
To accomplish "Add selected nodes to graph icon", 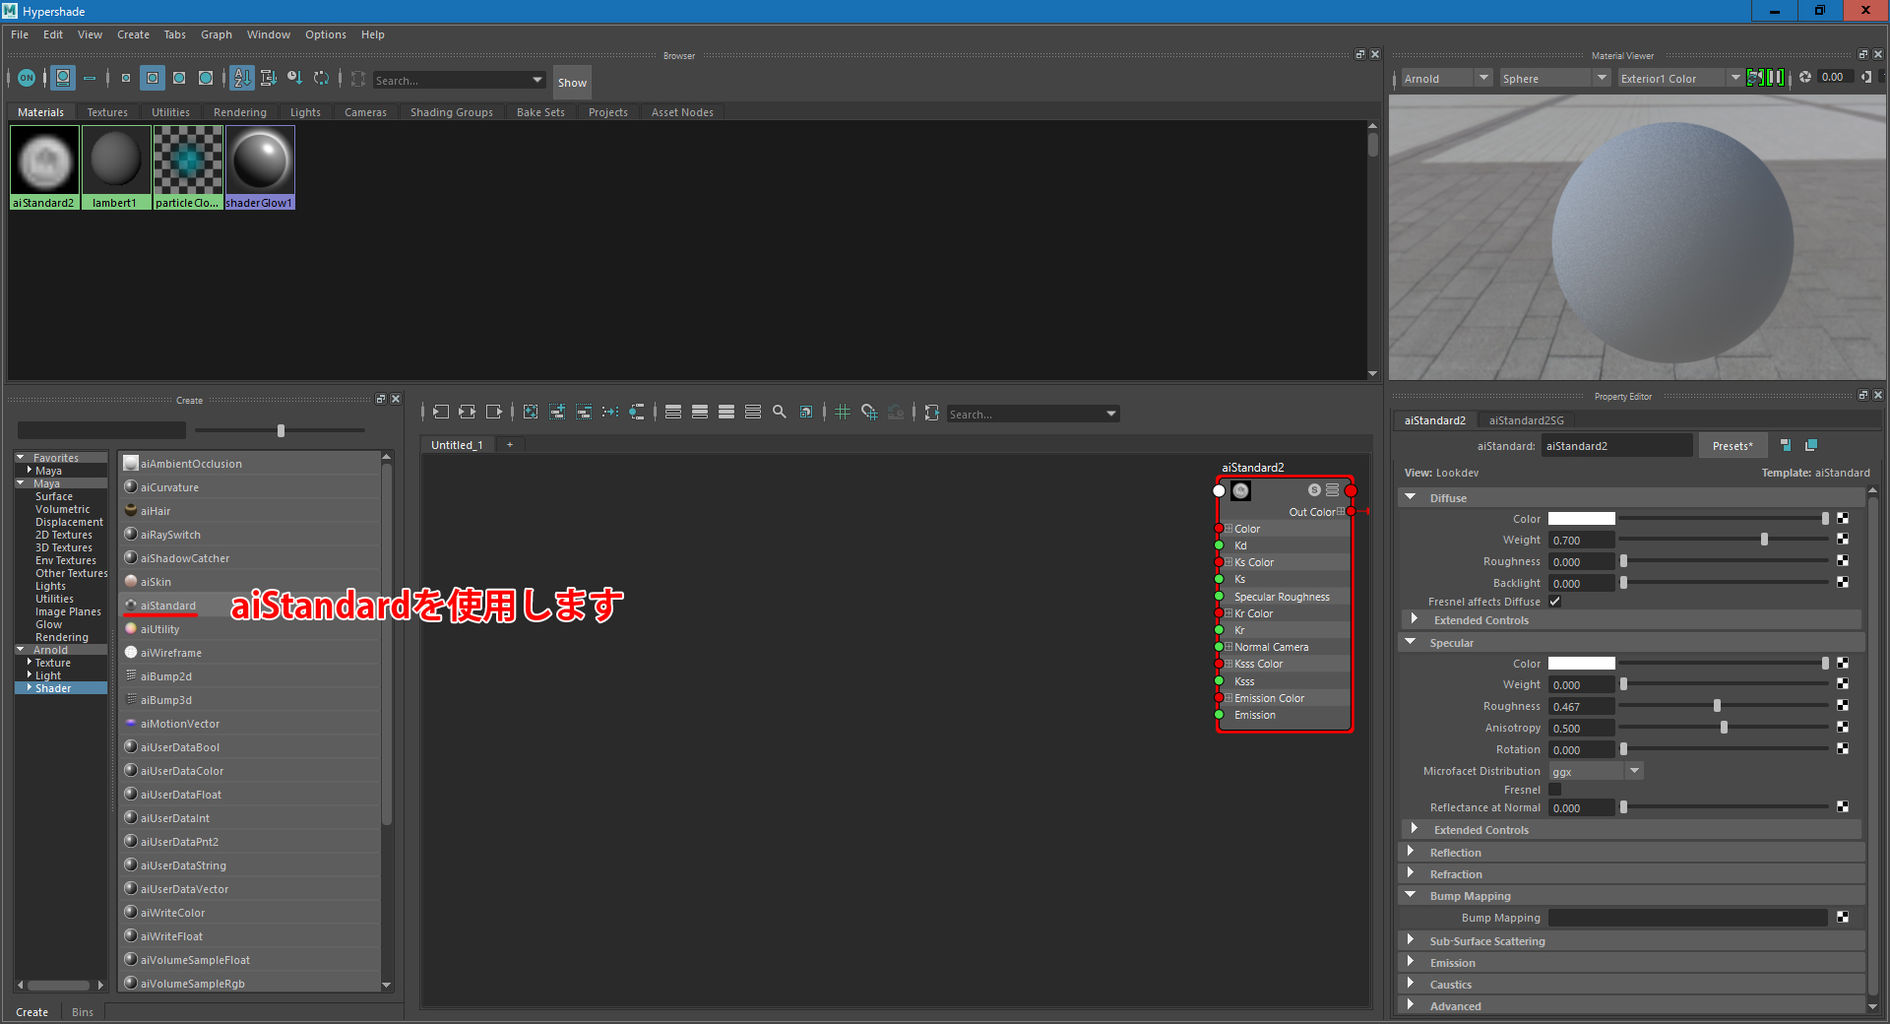I will (x=557, y=412).
